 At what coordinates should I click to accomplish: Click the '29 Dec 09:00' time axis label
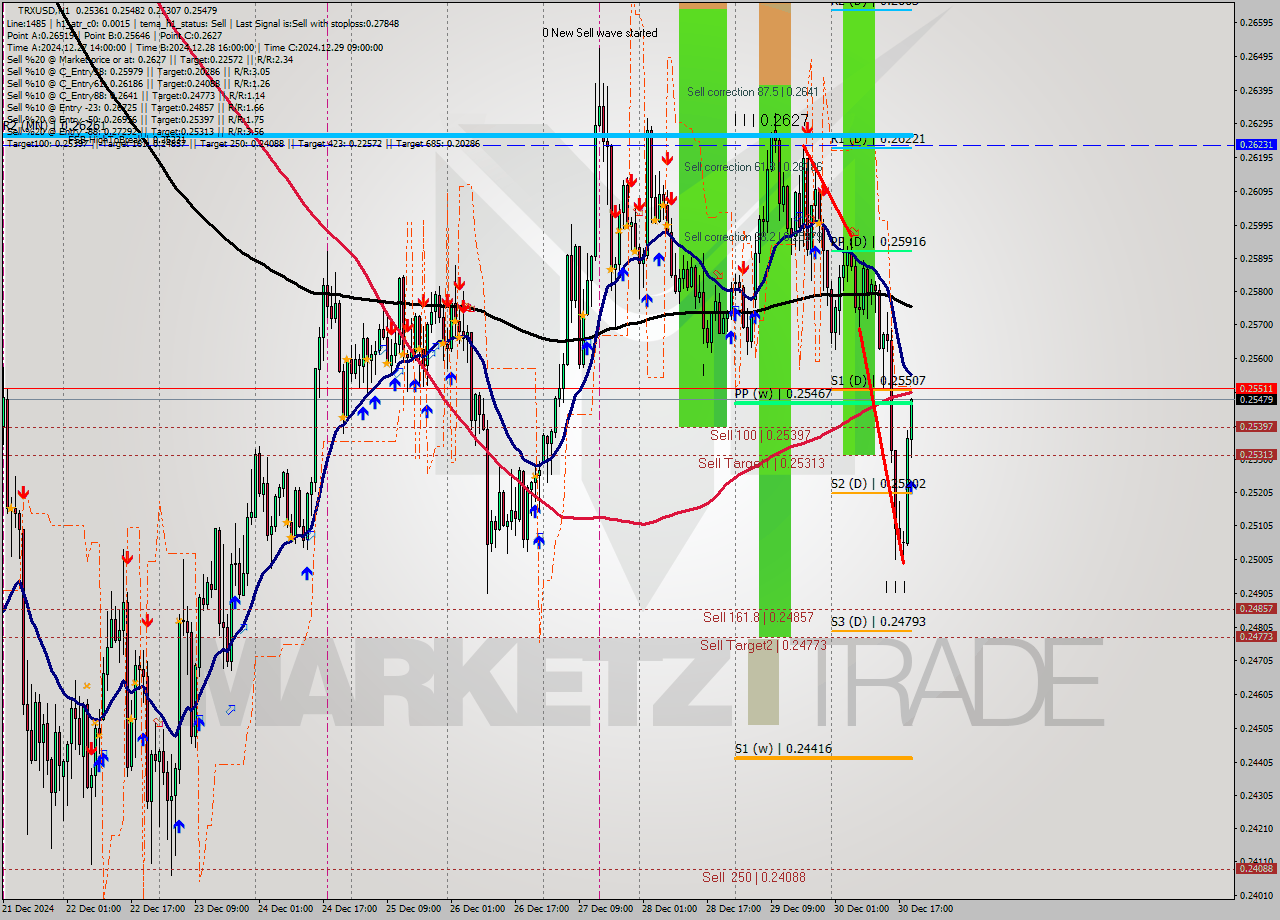[x=797, y=909]
